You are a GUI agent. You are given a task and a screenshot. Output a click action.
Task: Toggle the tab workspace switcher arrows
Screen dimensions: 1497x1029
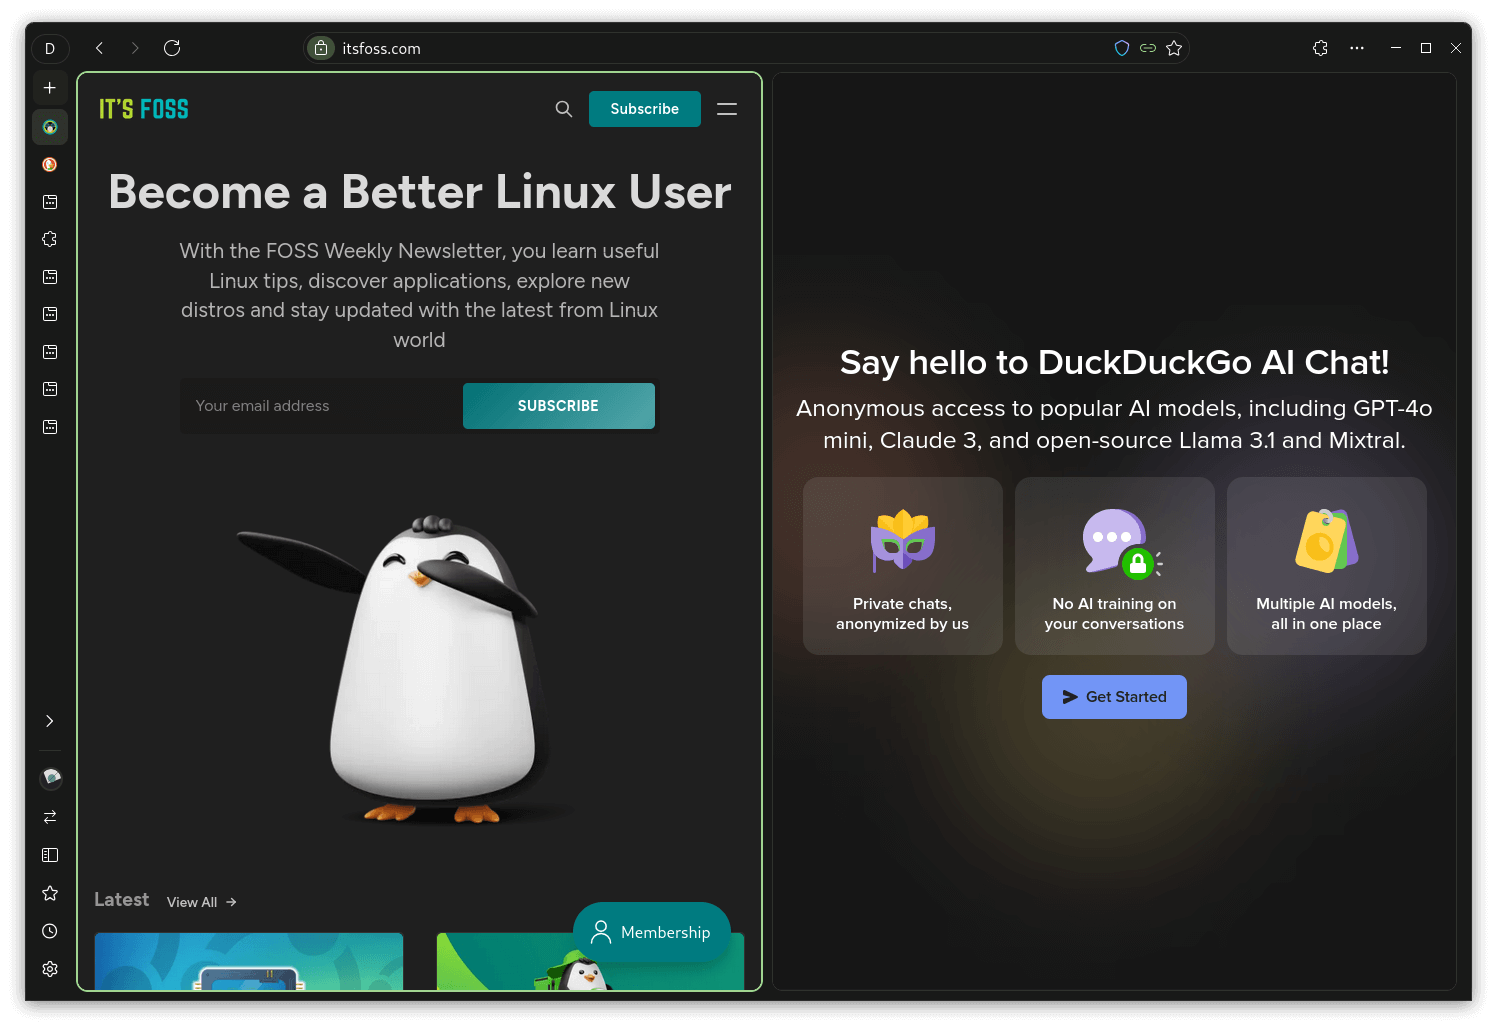click(50, 817)
